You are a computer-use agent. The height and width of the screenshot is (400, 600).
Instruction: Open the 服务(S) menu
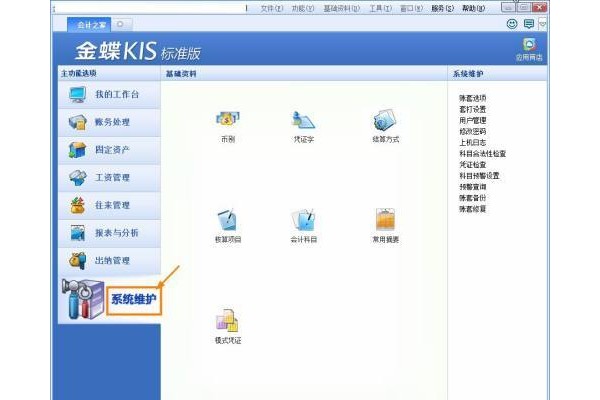pos(442,8)
